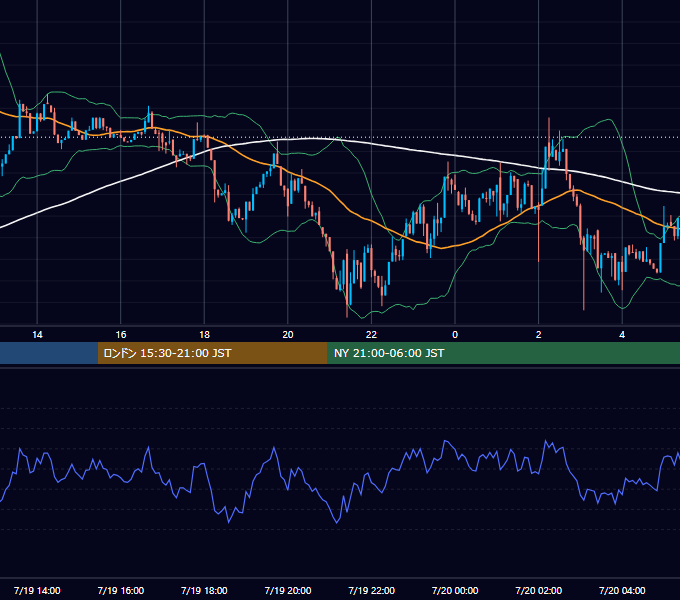Click the upper time axis label 22
The width and height of the screenshot is (680, 600).
[x=371, y=335]
